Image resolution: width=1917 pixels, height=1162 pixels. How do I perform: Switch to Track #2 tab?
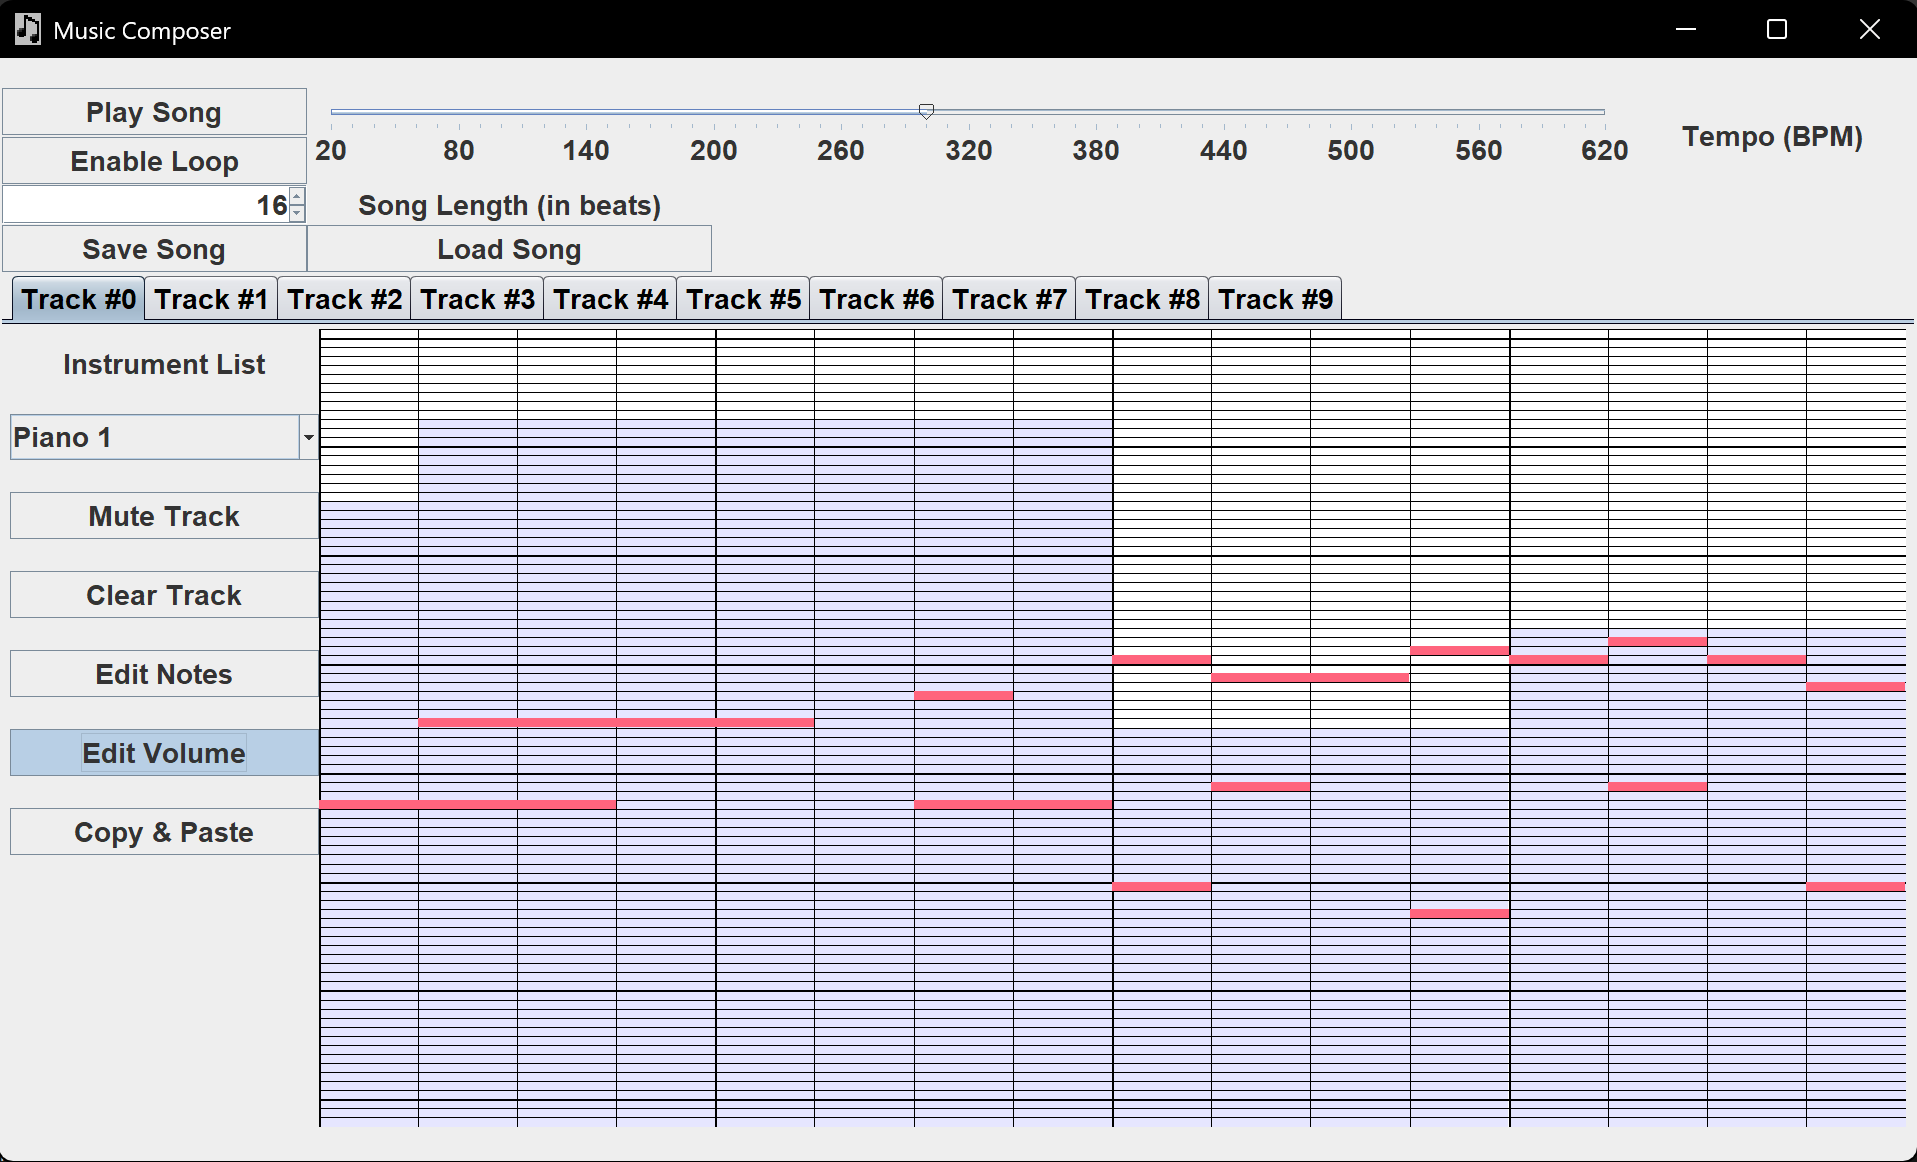(x=344, y=299)
